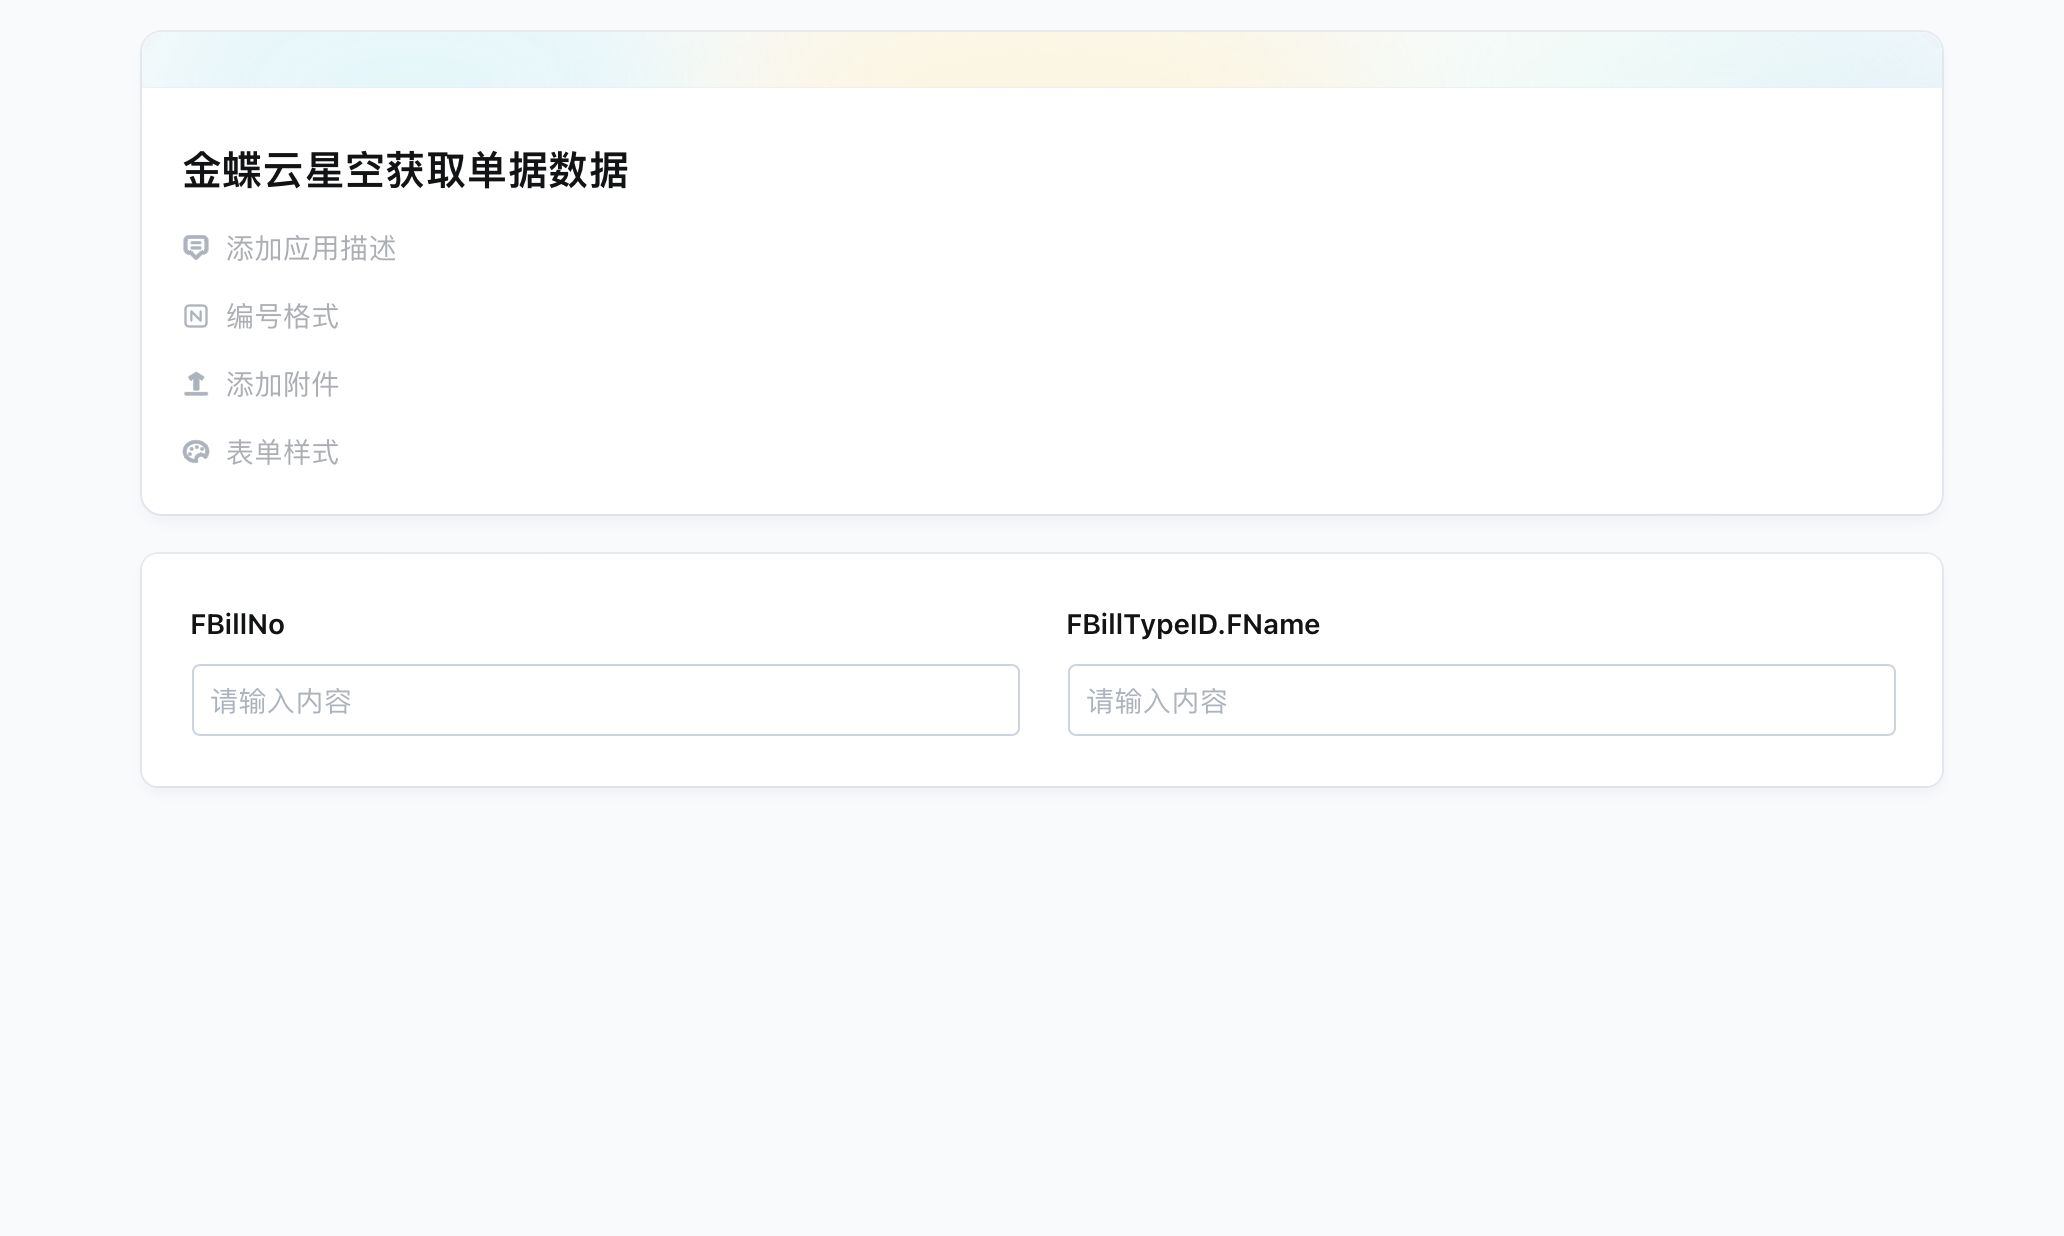Focus the FBillTypeID.FName input field

point(1482,700)
